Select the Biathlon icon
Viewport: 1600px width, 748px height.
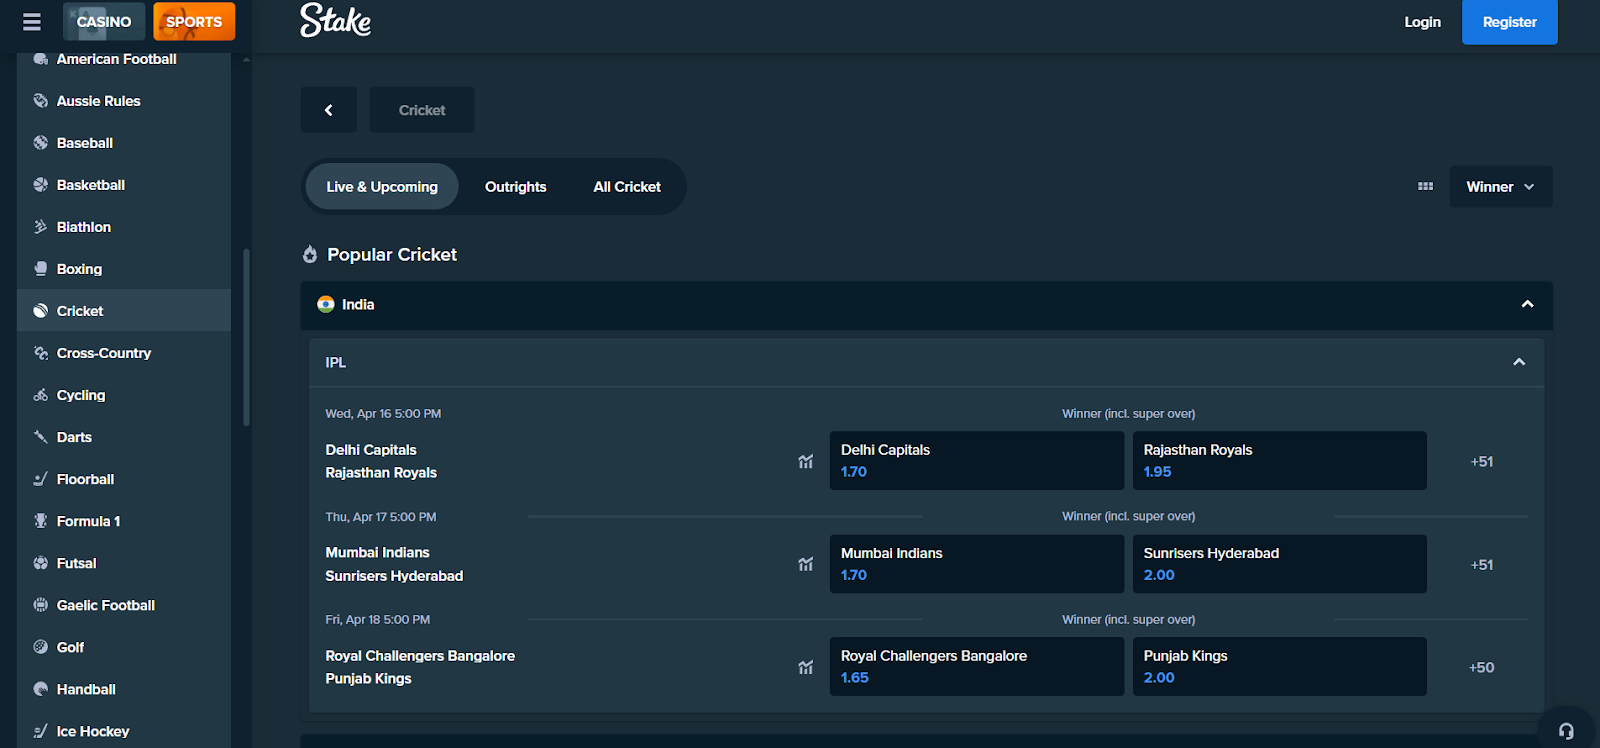click(40, 227)
